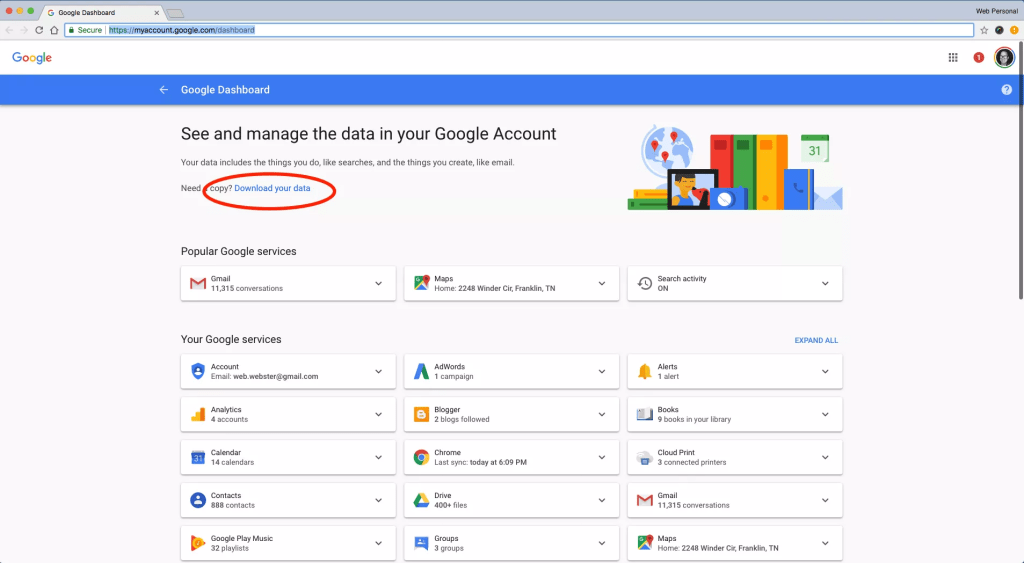This screenshot has width=1024, height=563.
Task: Click the Google logo
Action: (32, 58)
